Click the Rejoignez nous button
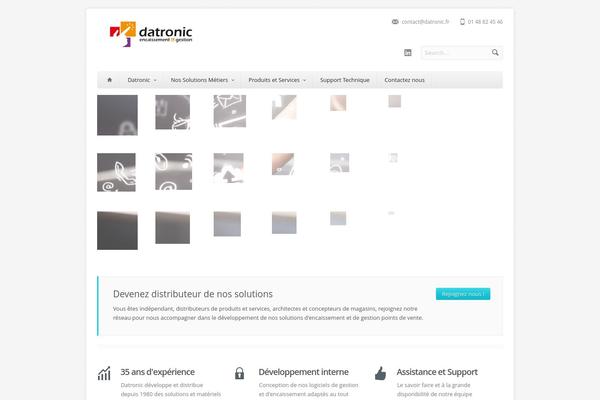Image resolution: width=600 pixels, height=400 pixels. (463, 294)
